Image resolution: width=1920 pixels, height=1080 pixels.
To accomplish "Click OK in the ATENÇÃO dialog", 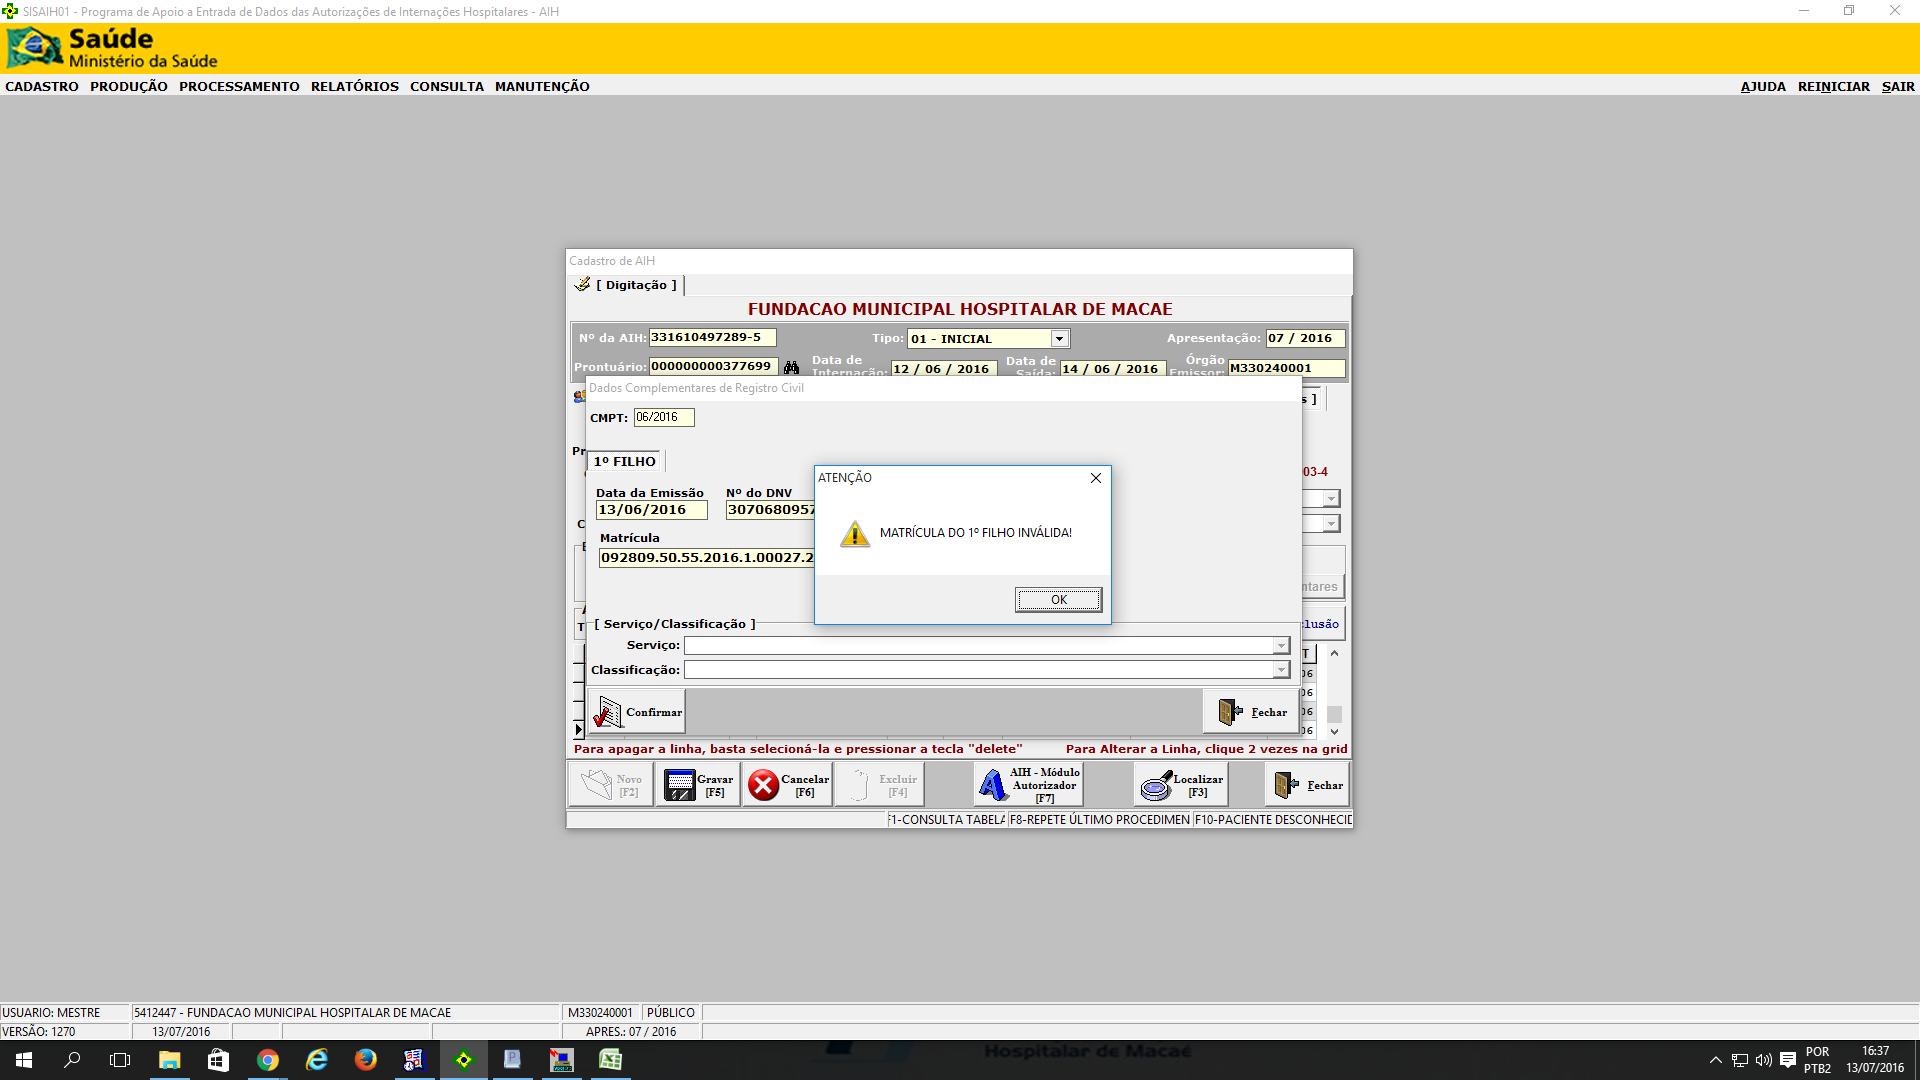I will pos(1058,600).
